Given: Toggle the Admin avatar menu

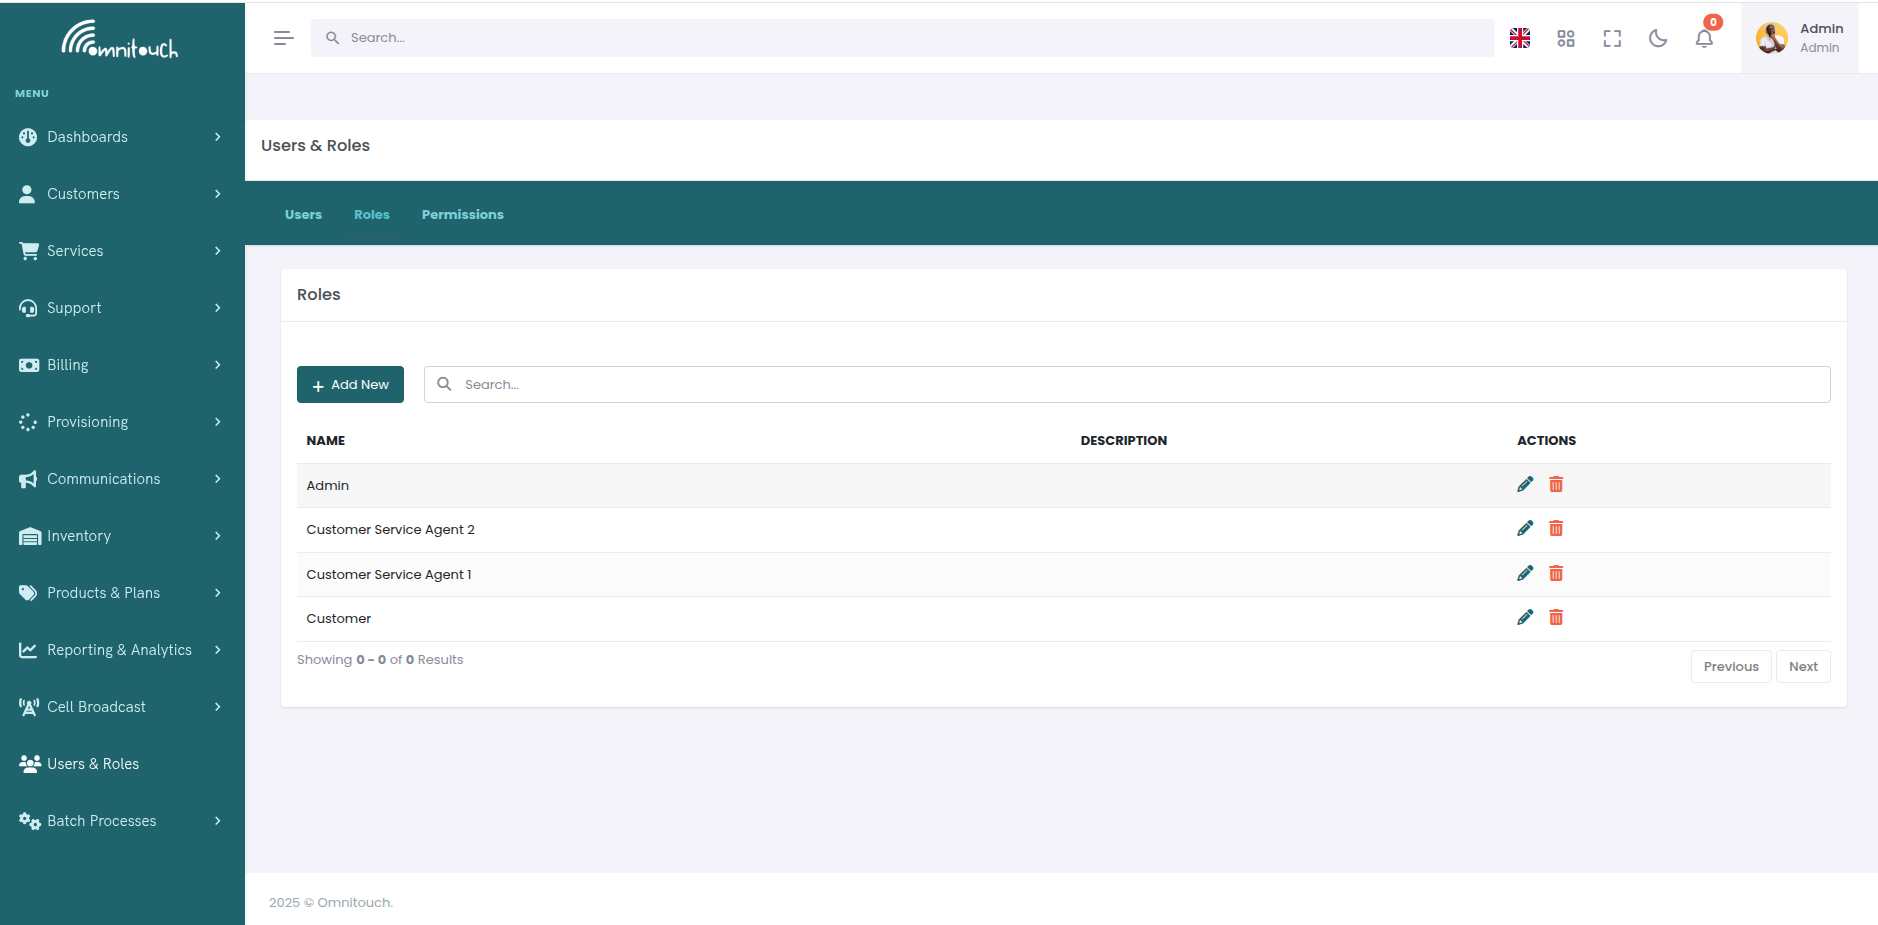Looking at the screenshot, I should pos(1771,37).
